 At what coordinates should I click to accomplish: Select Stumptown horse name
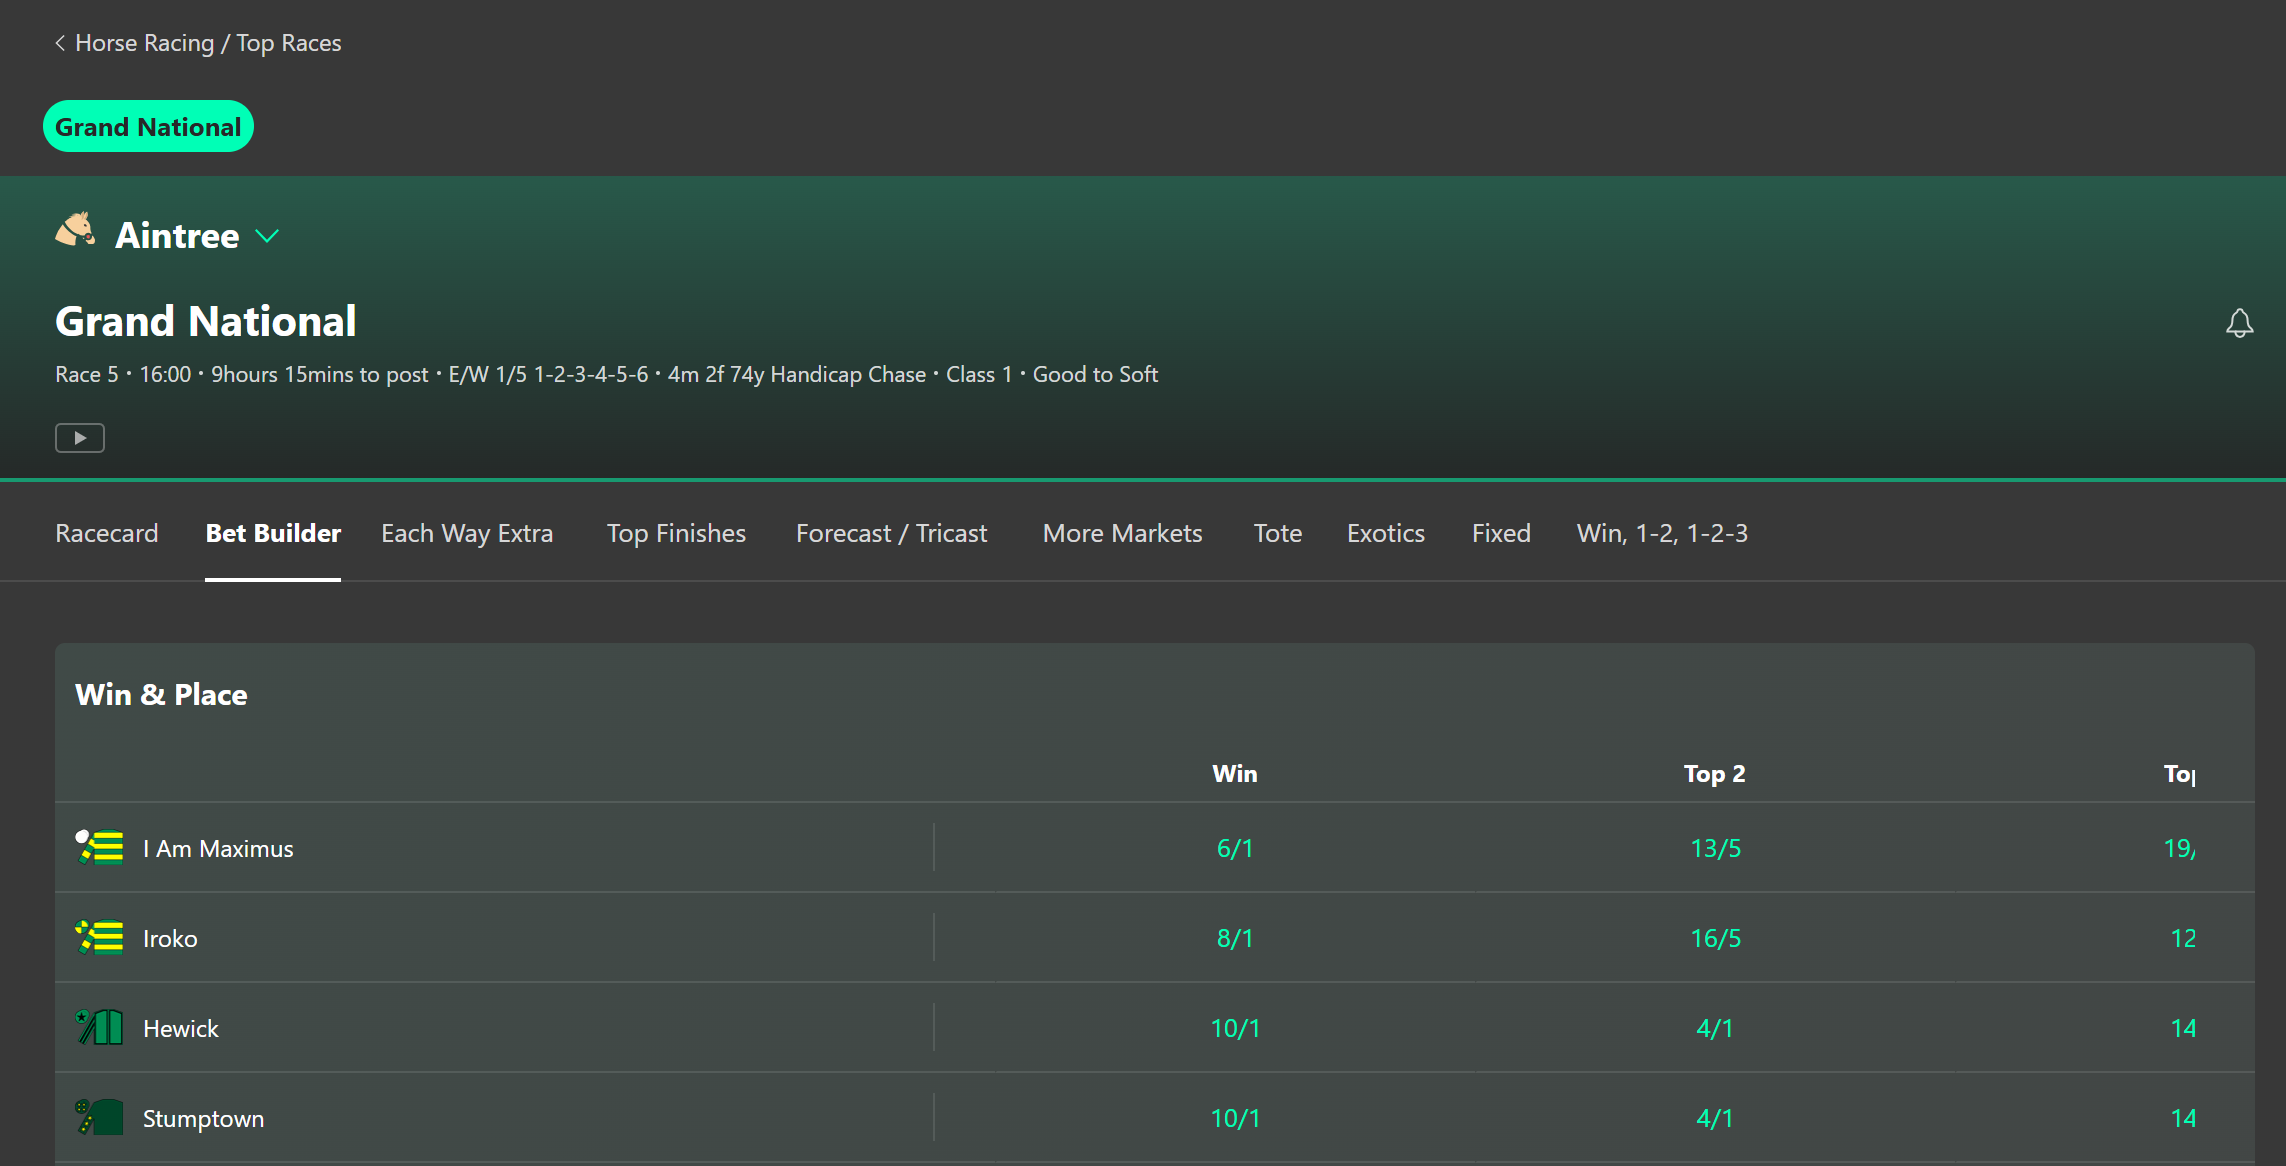click(x=203, y=1118)
